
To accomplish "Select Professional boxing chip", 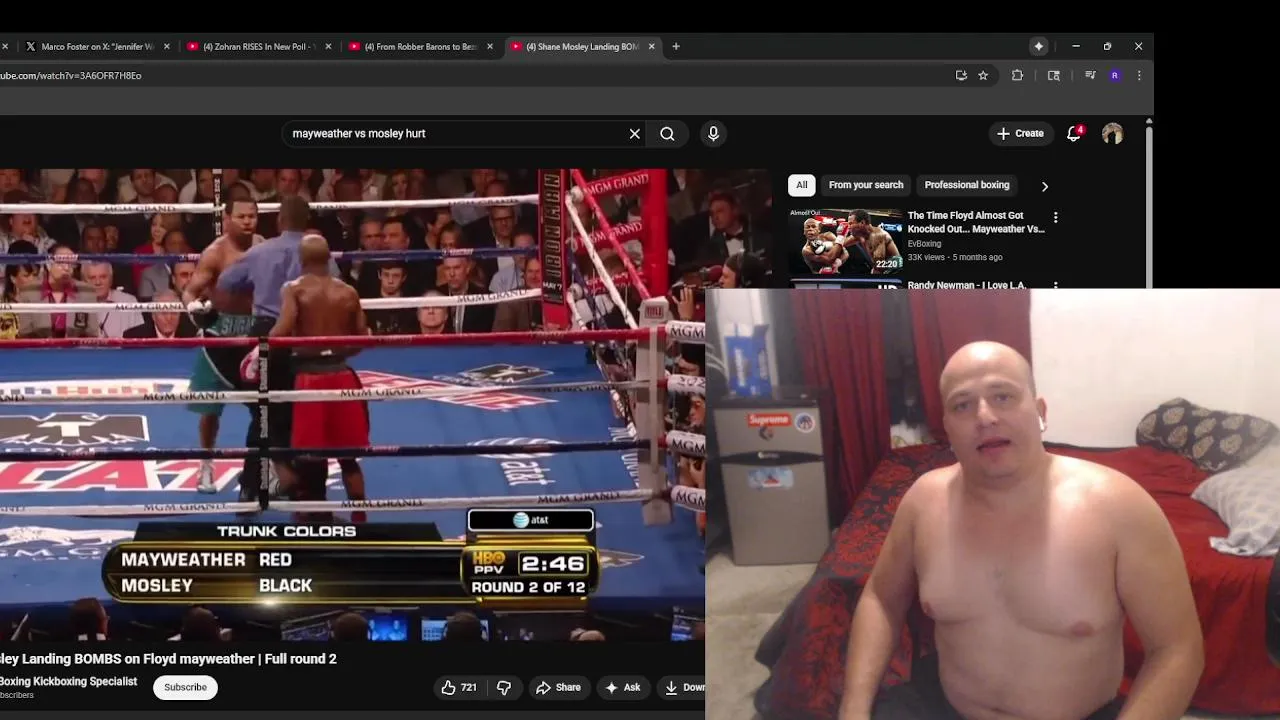I will pos(967,185).
